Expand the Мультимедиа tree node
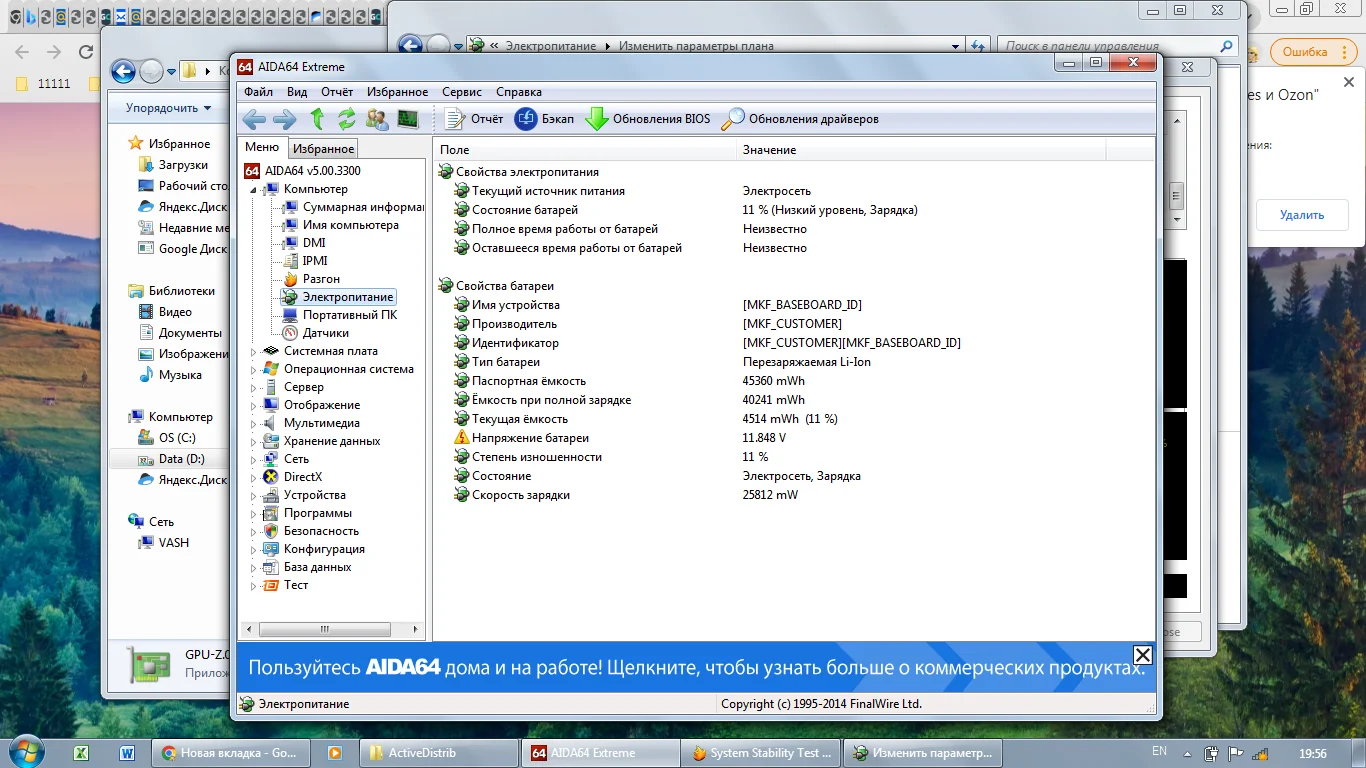Screen dimensions: 1366x768 coord(253,423)
